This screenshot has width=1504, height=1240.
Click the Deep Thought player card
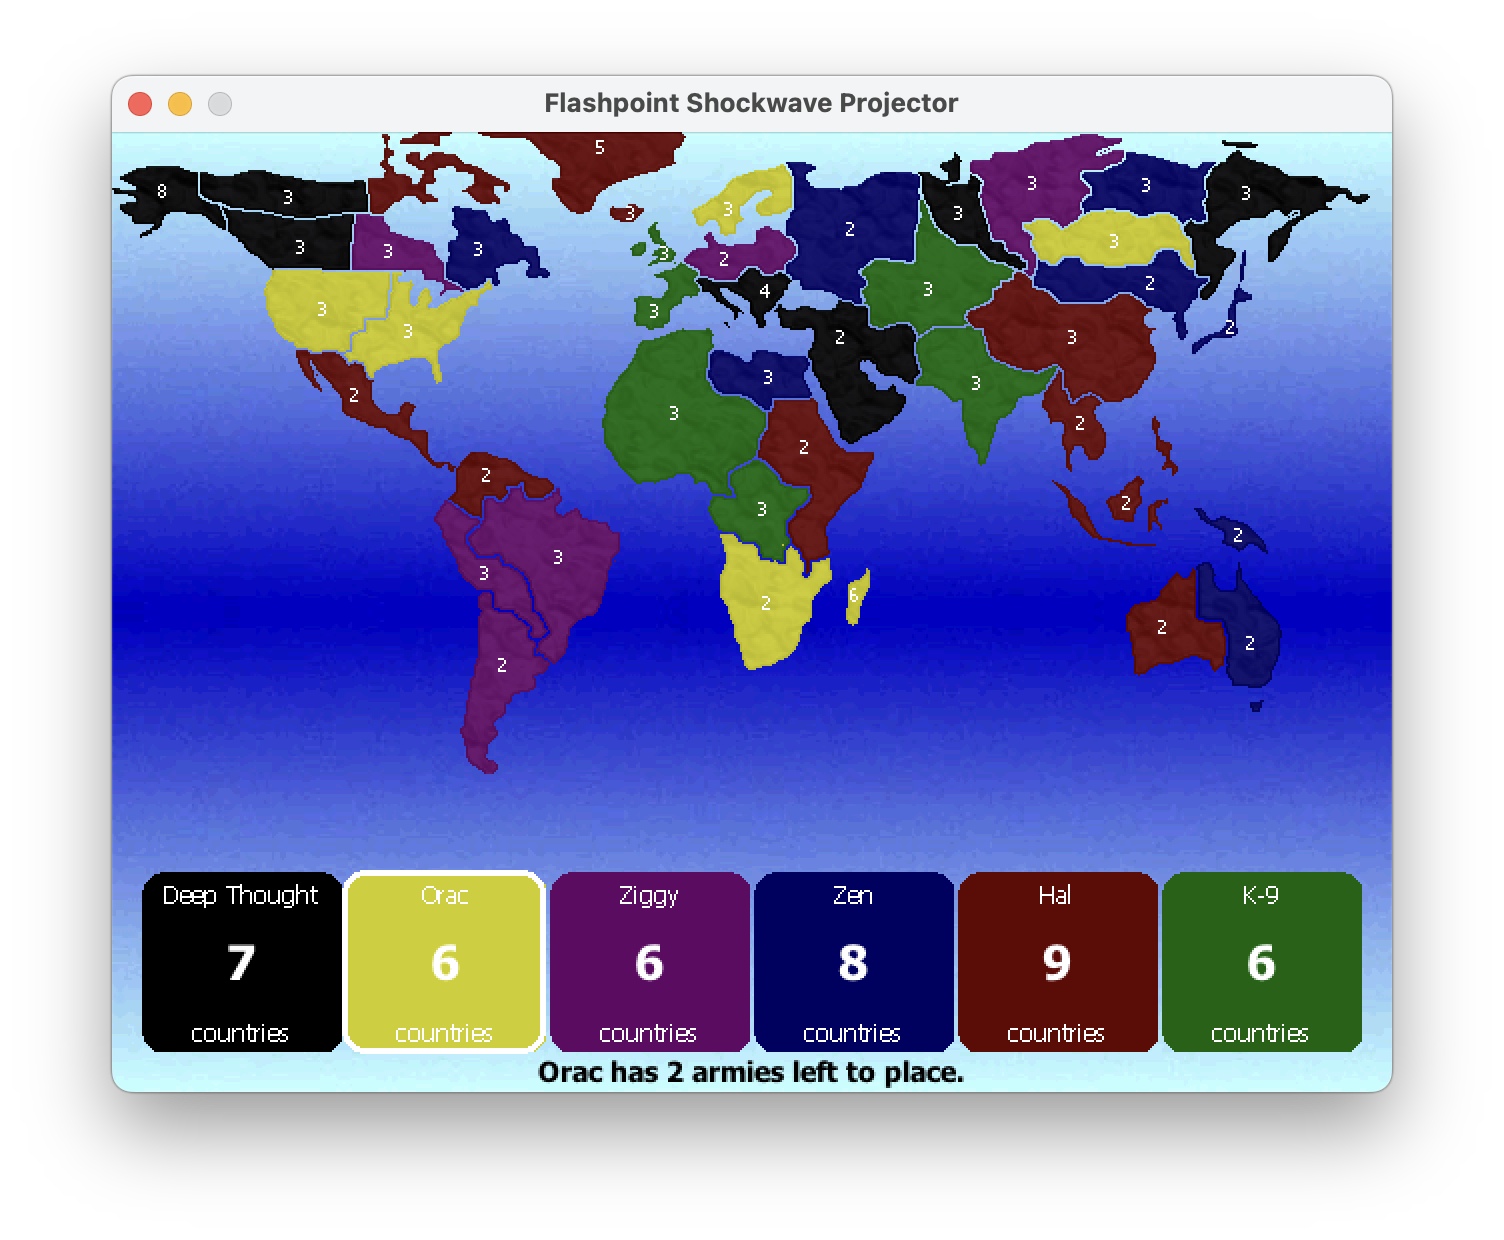coord(241,962)
